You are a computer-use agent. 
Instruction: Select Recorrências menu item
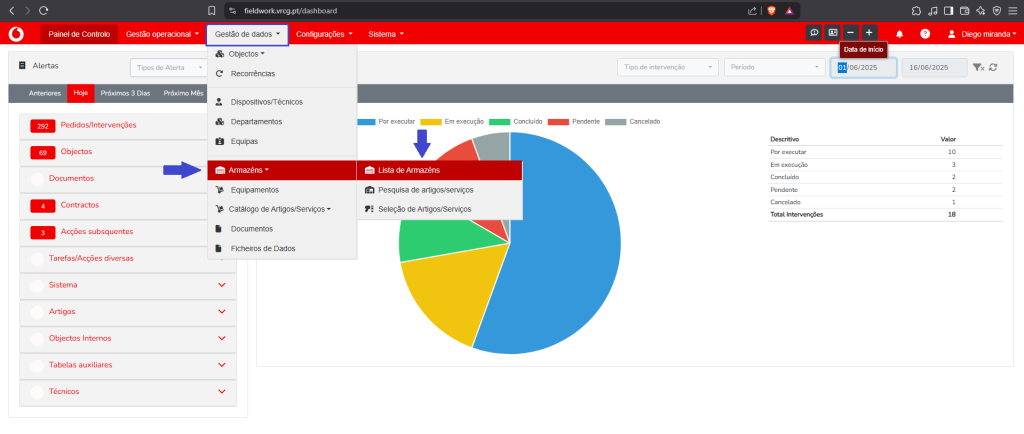(282, 74)
